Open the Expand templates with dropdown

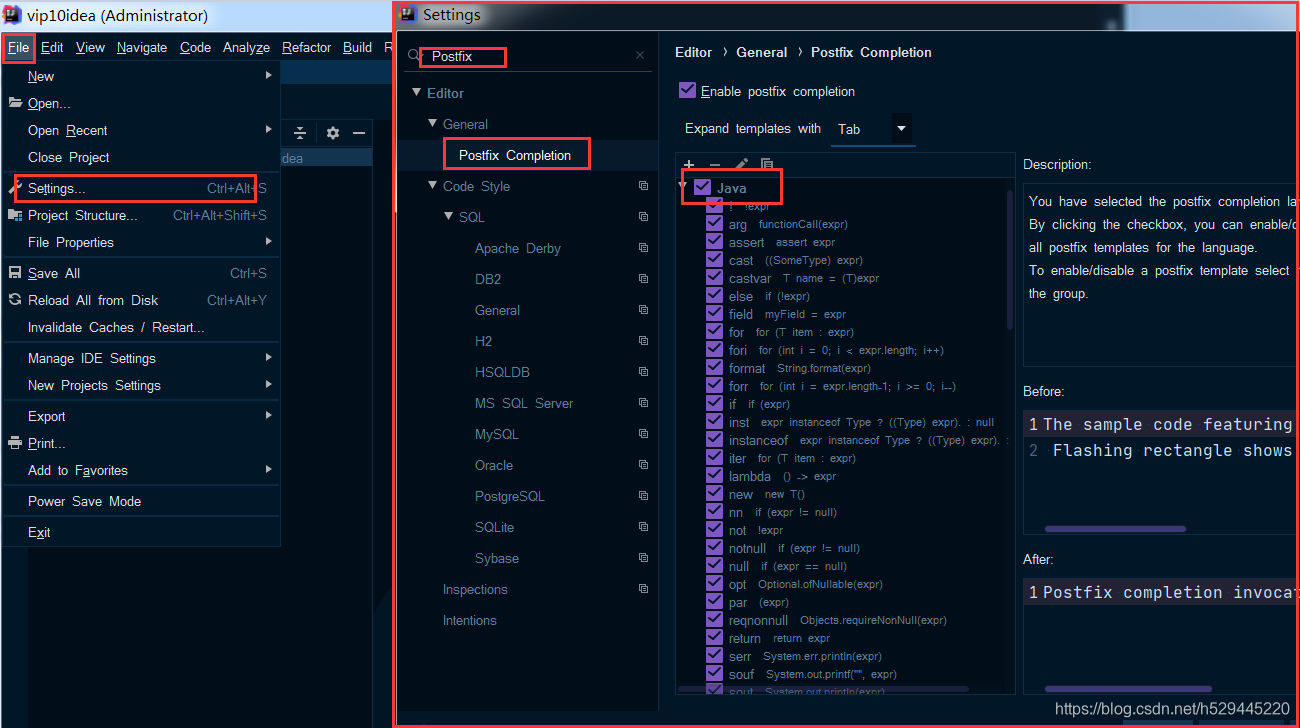point(873,129)
